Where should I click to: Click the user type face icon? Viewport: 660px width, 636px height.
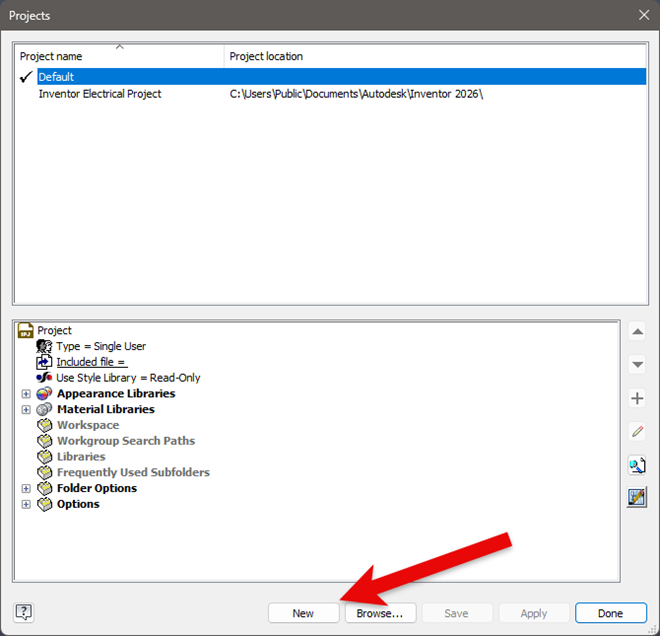click(44, 346)
